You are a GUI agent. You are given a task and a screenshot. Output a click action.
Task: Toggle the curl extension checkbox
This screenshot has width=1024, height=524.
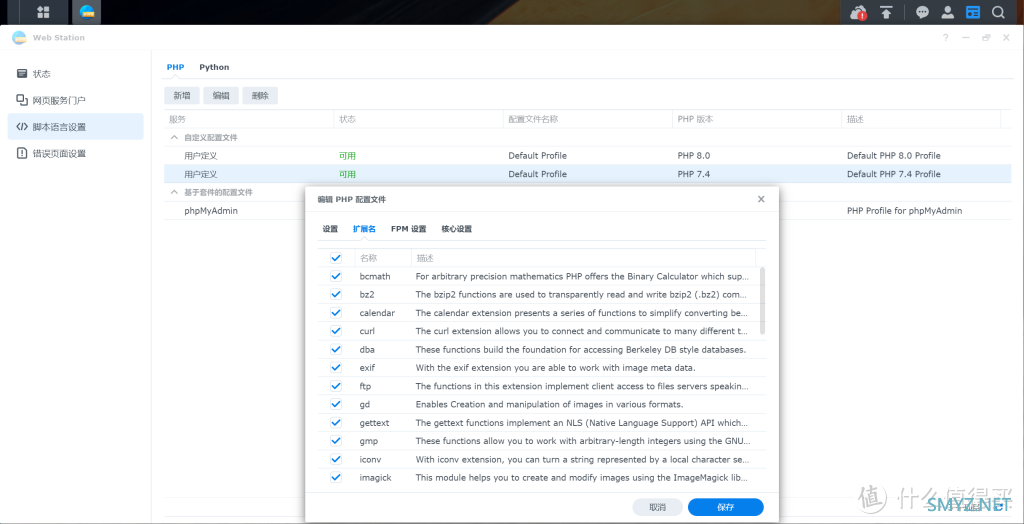(x=336, y=331)
